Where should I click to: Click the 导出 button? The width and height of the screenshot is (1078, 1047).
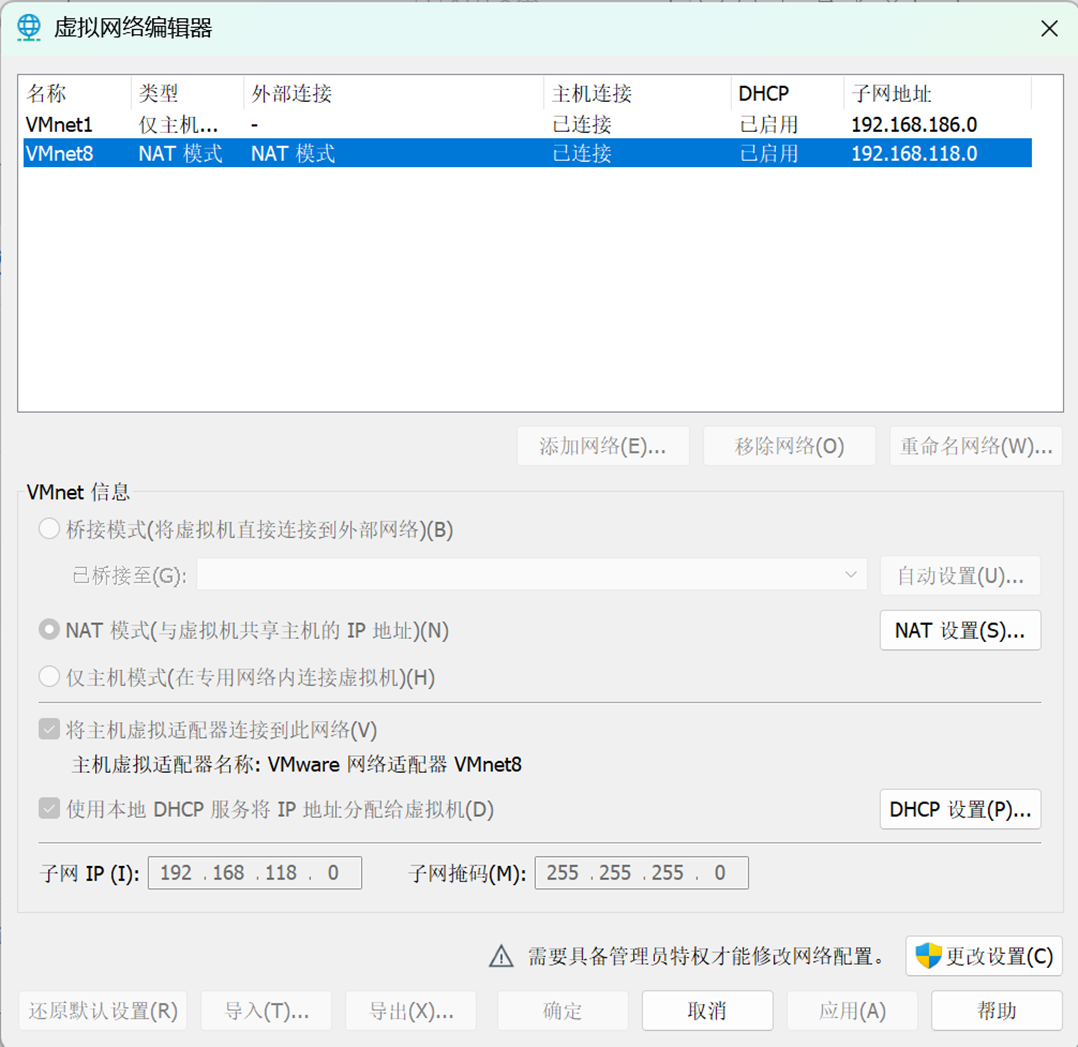(410, 1010)
